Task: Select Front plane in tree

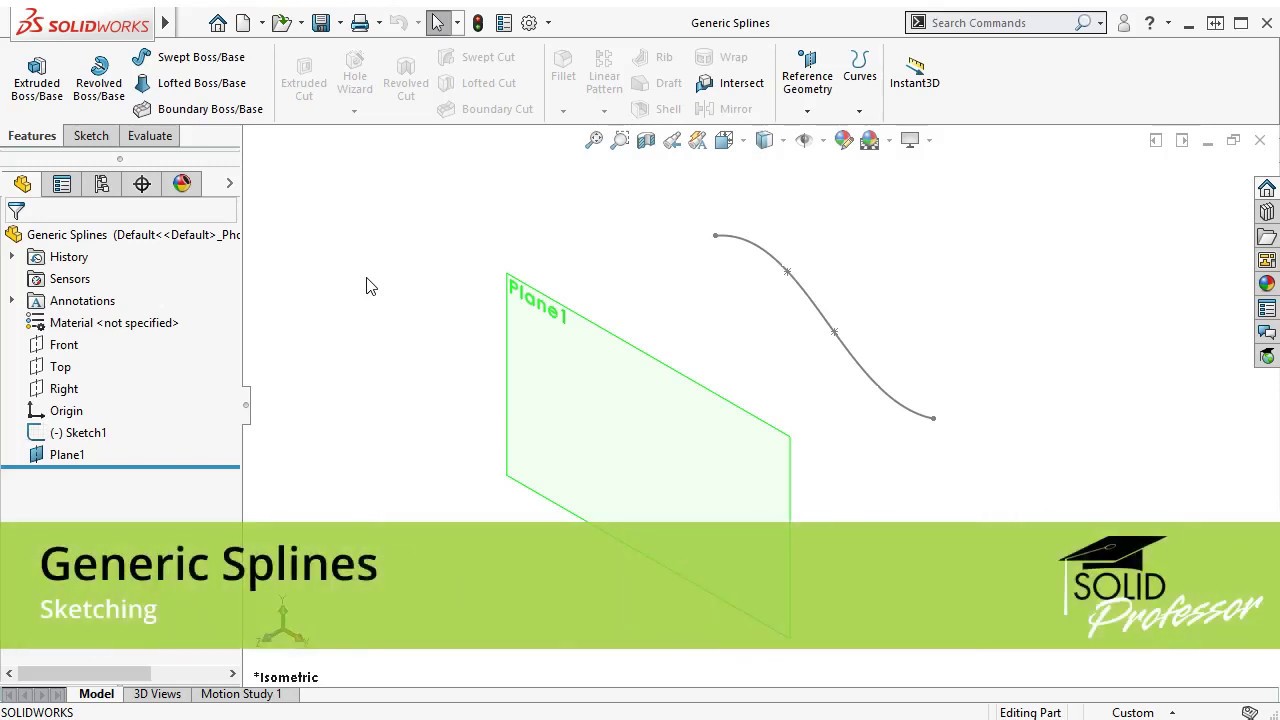Action: click(64, 345)
